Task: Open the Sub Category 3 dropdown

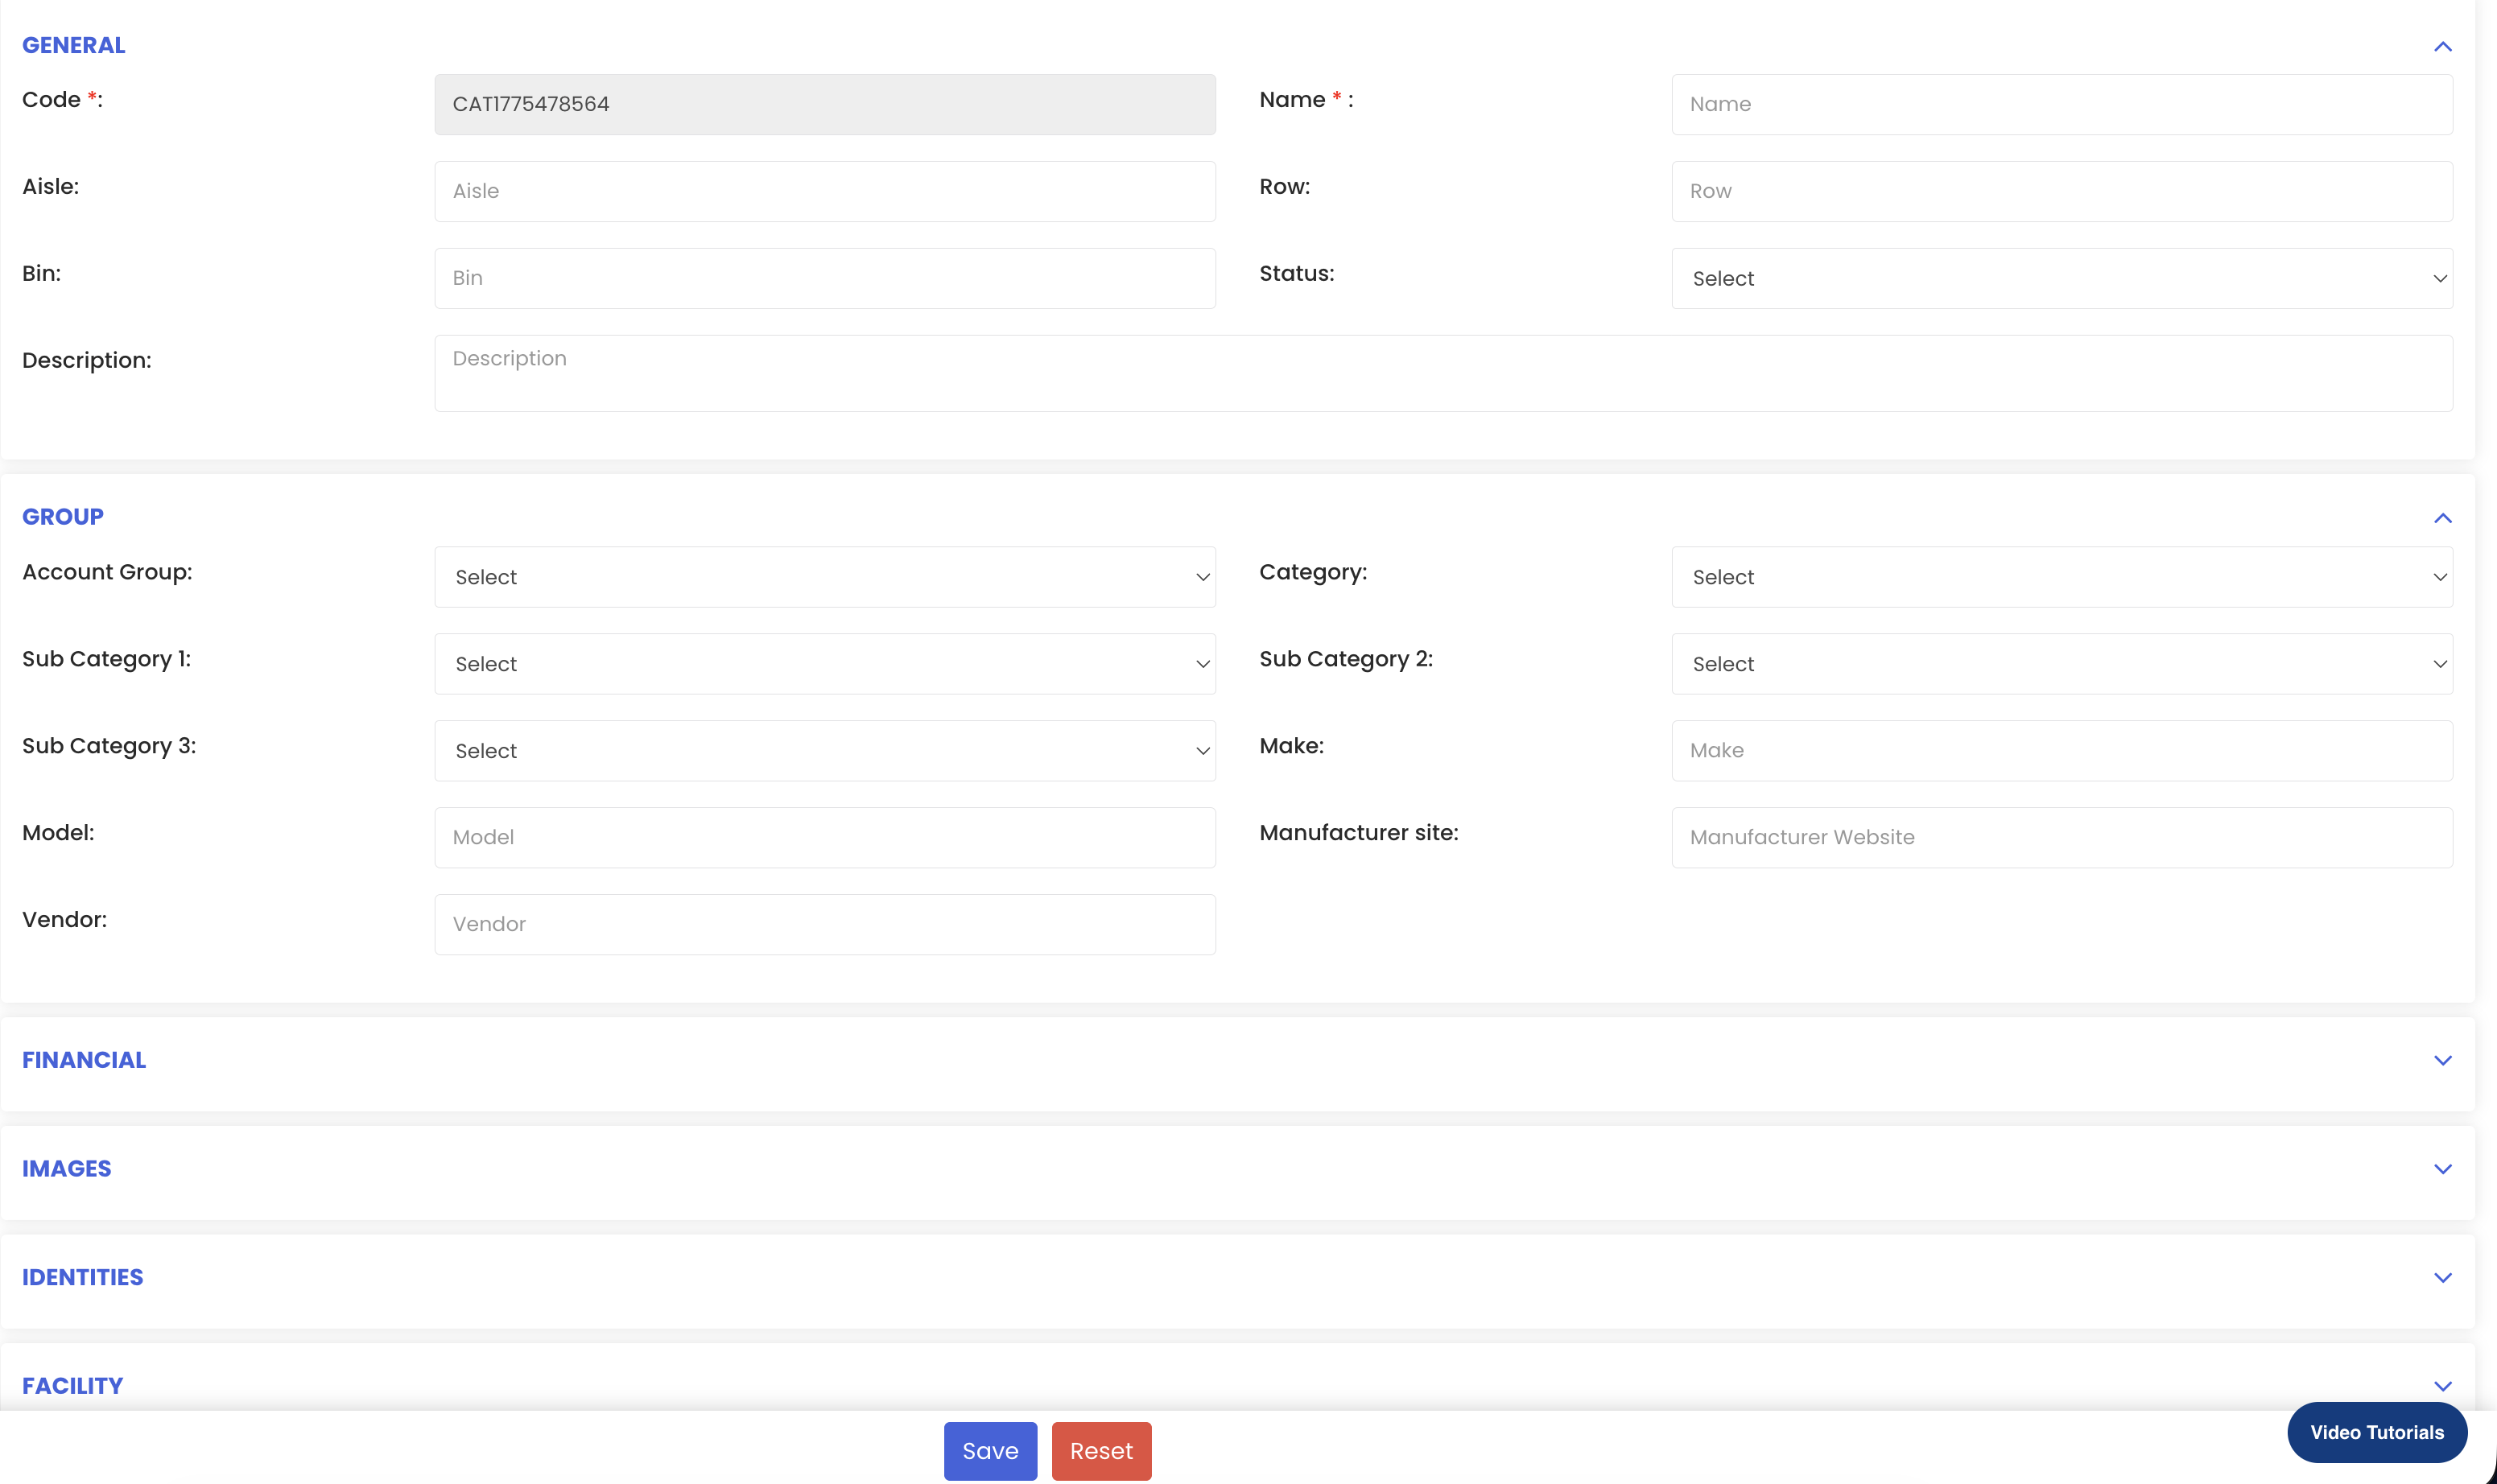Action: click(x=824, y=751)
